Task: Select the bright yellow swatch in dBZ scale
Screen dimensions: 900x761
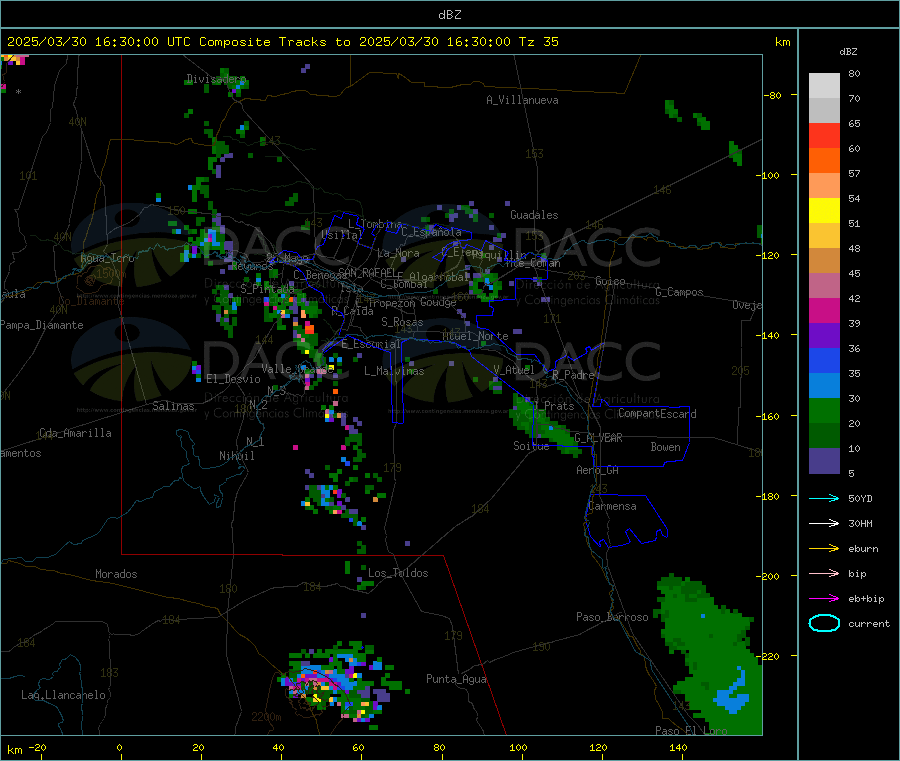Action: tap(824, 211)
